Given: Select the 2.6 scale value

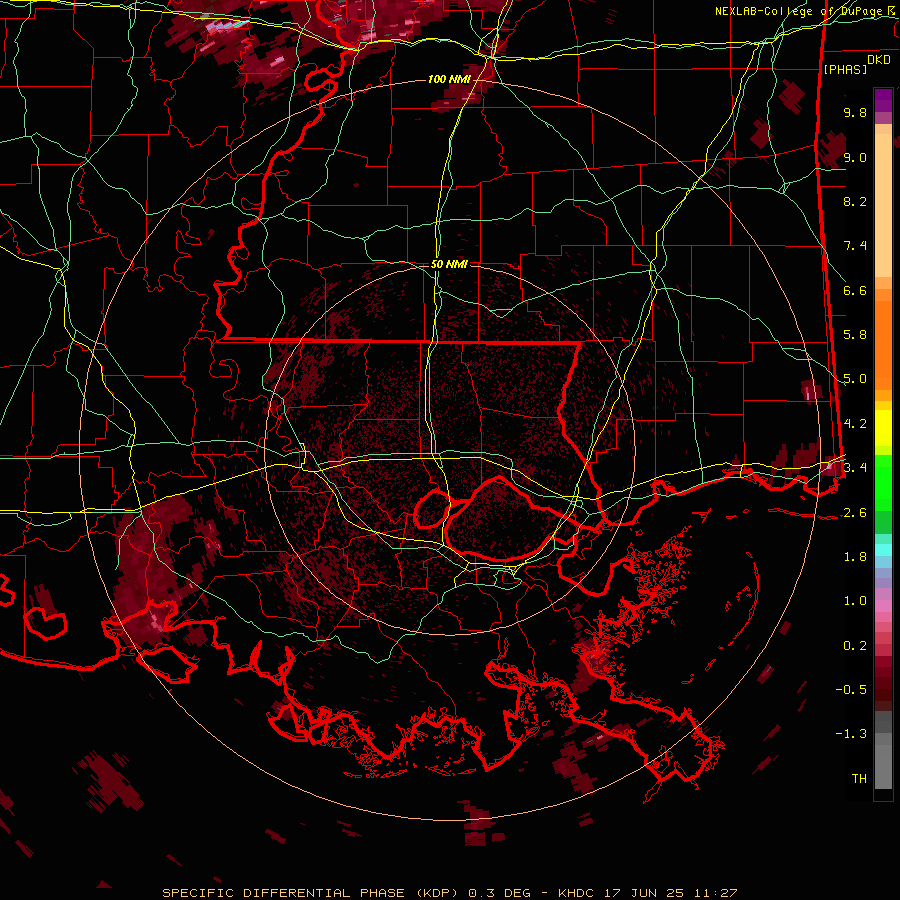Looking at the screenshot, I should point(855,513).
